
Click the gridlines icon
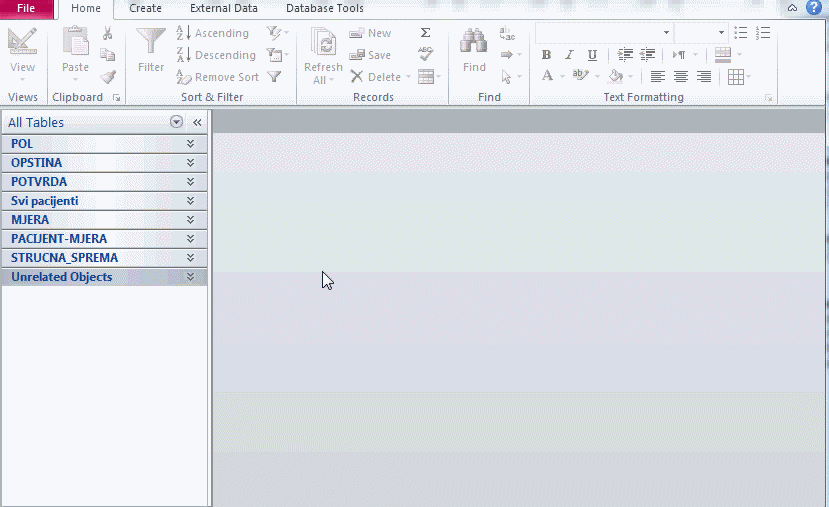click(735, 77)
